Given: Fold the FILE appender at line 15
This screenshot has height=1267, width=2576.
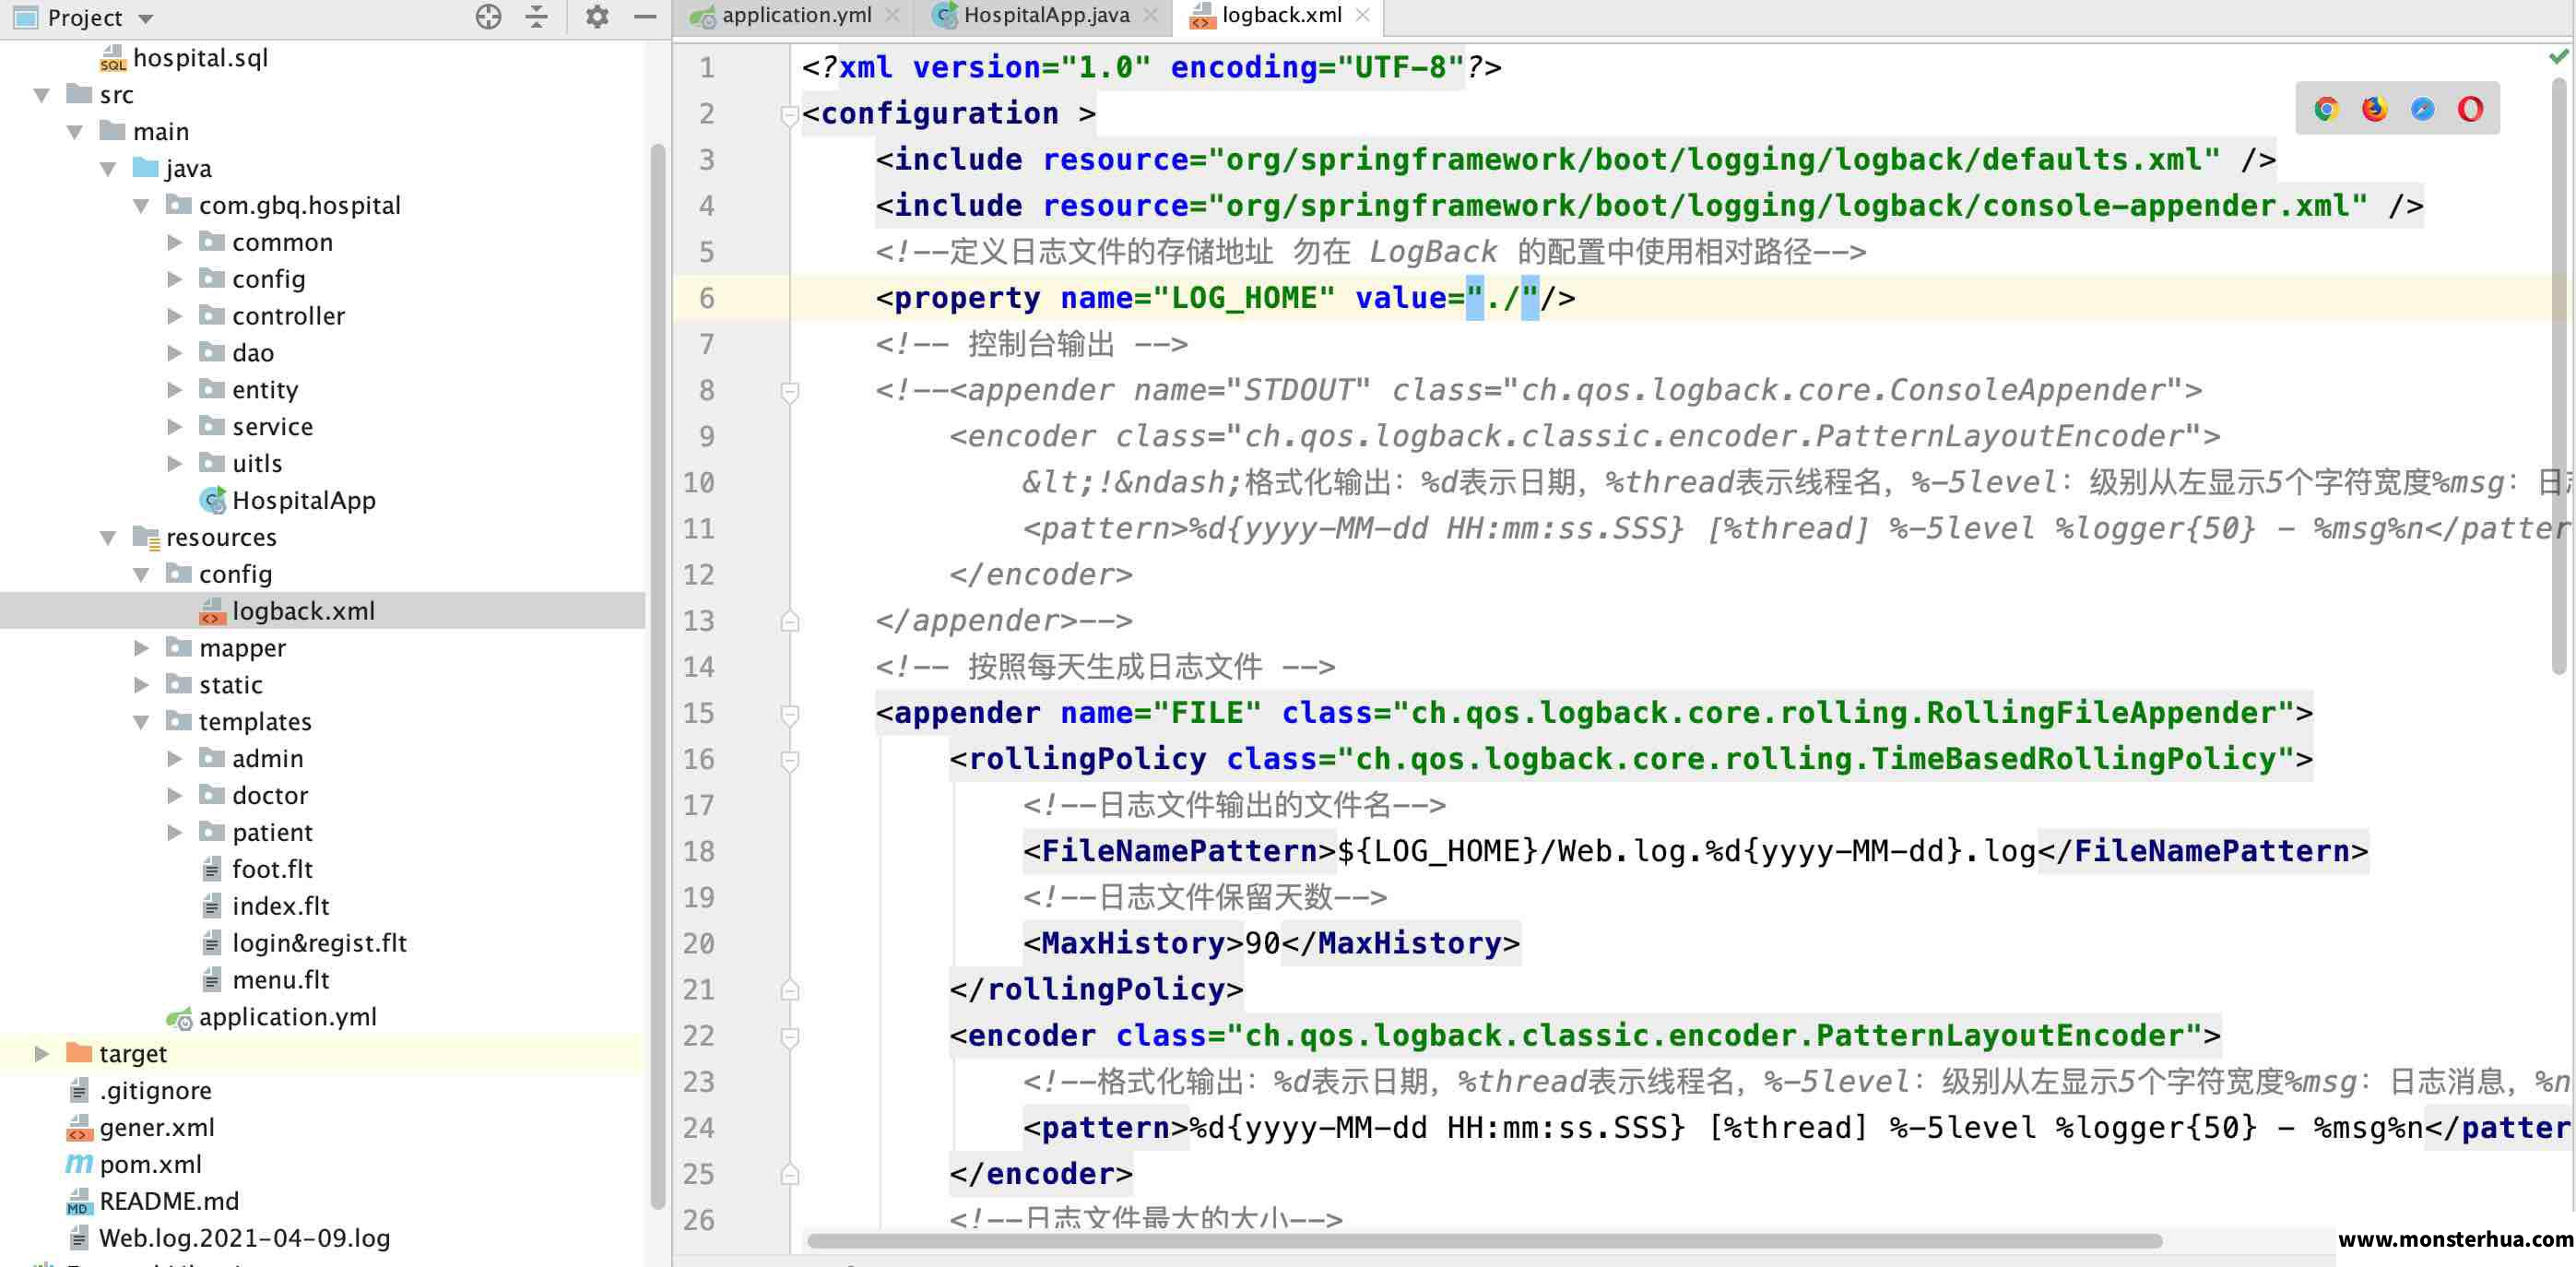Looking at the screenshot, I should 789,714.
